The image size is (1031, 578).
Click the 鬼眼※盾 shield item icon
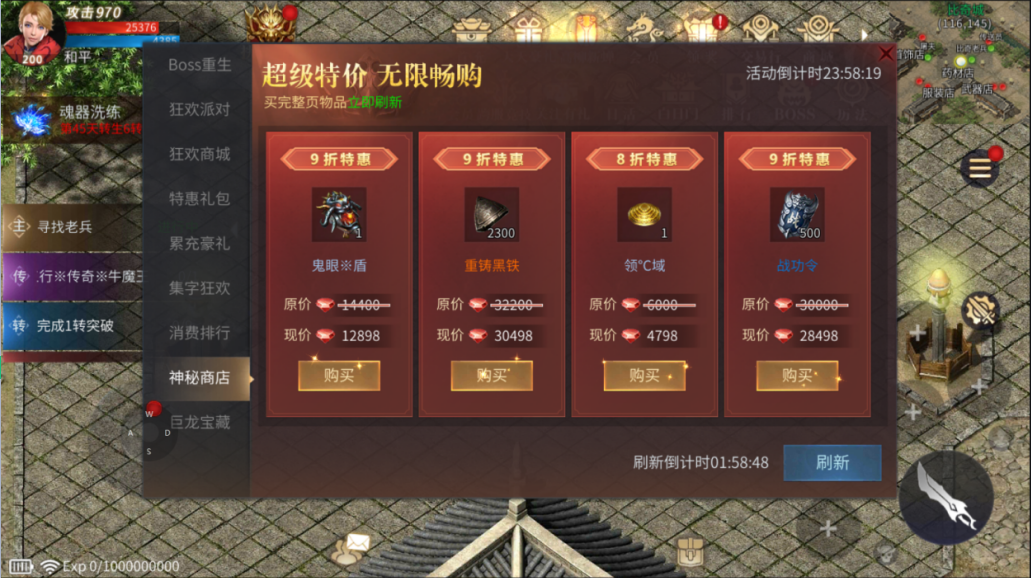click(339, 214)
